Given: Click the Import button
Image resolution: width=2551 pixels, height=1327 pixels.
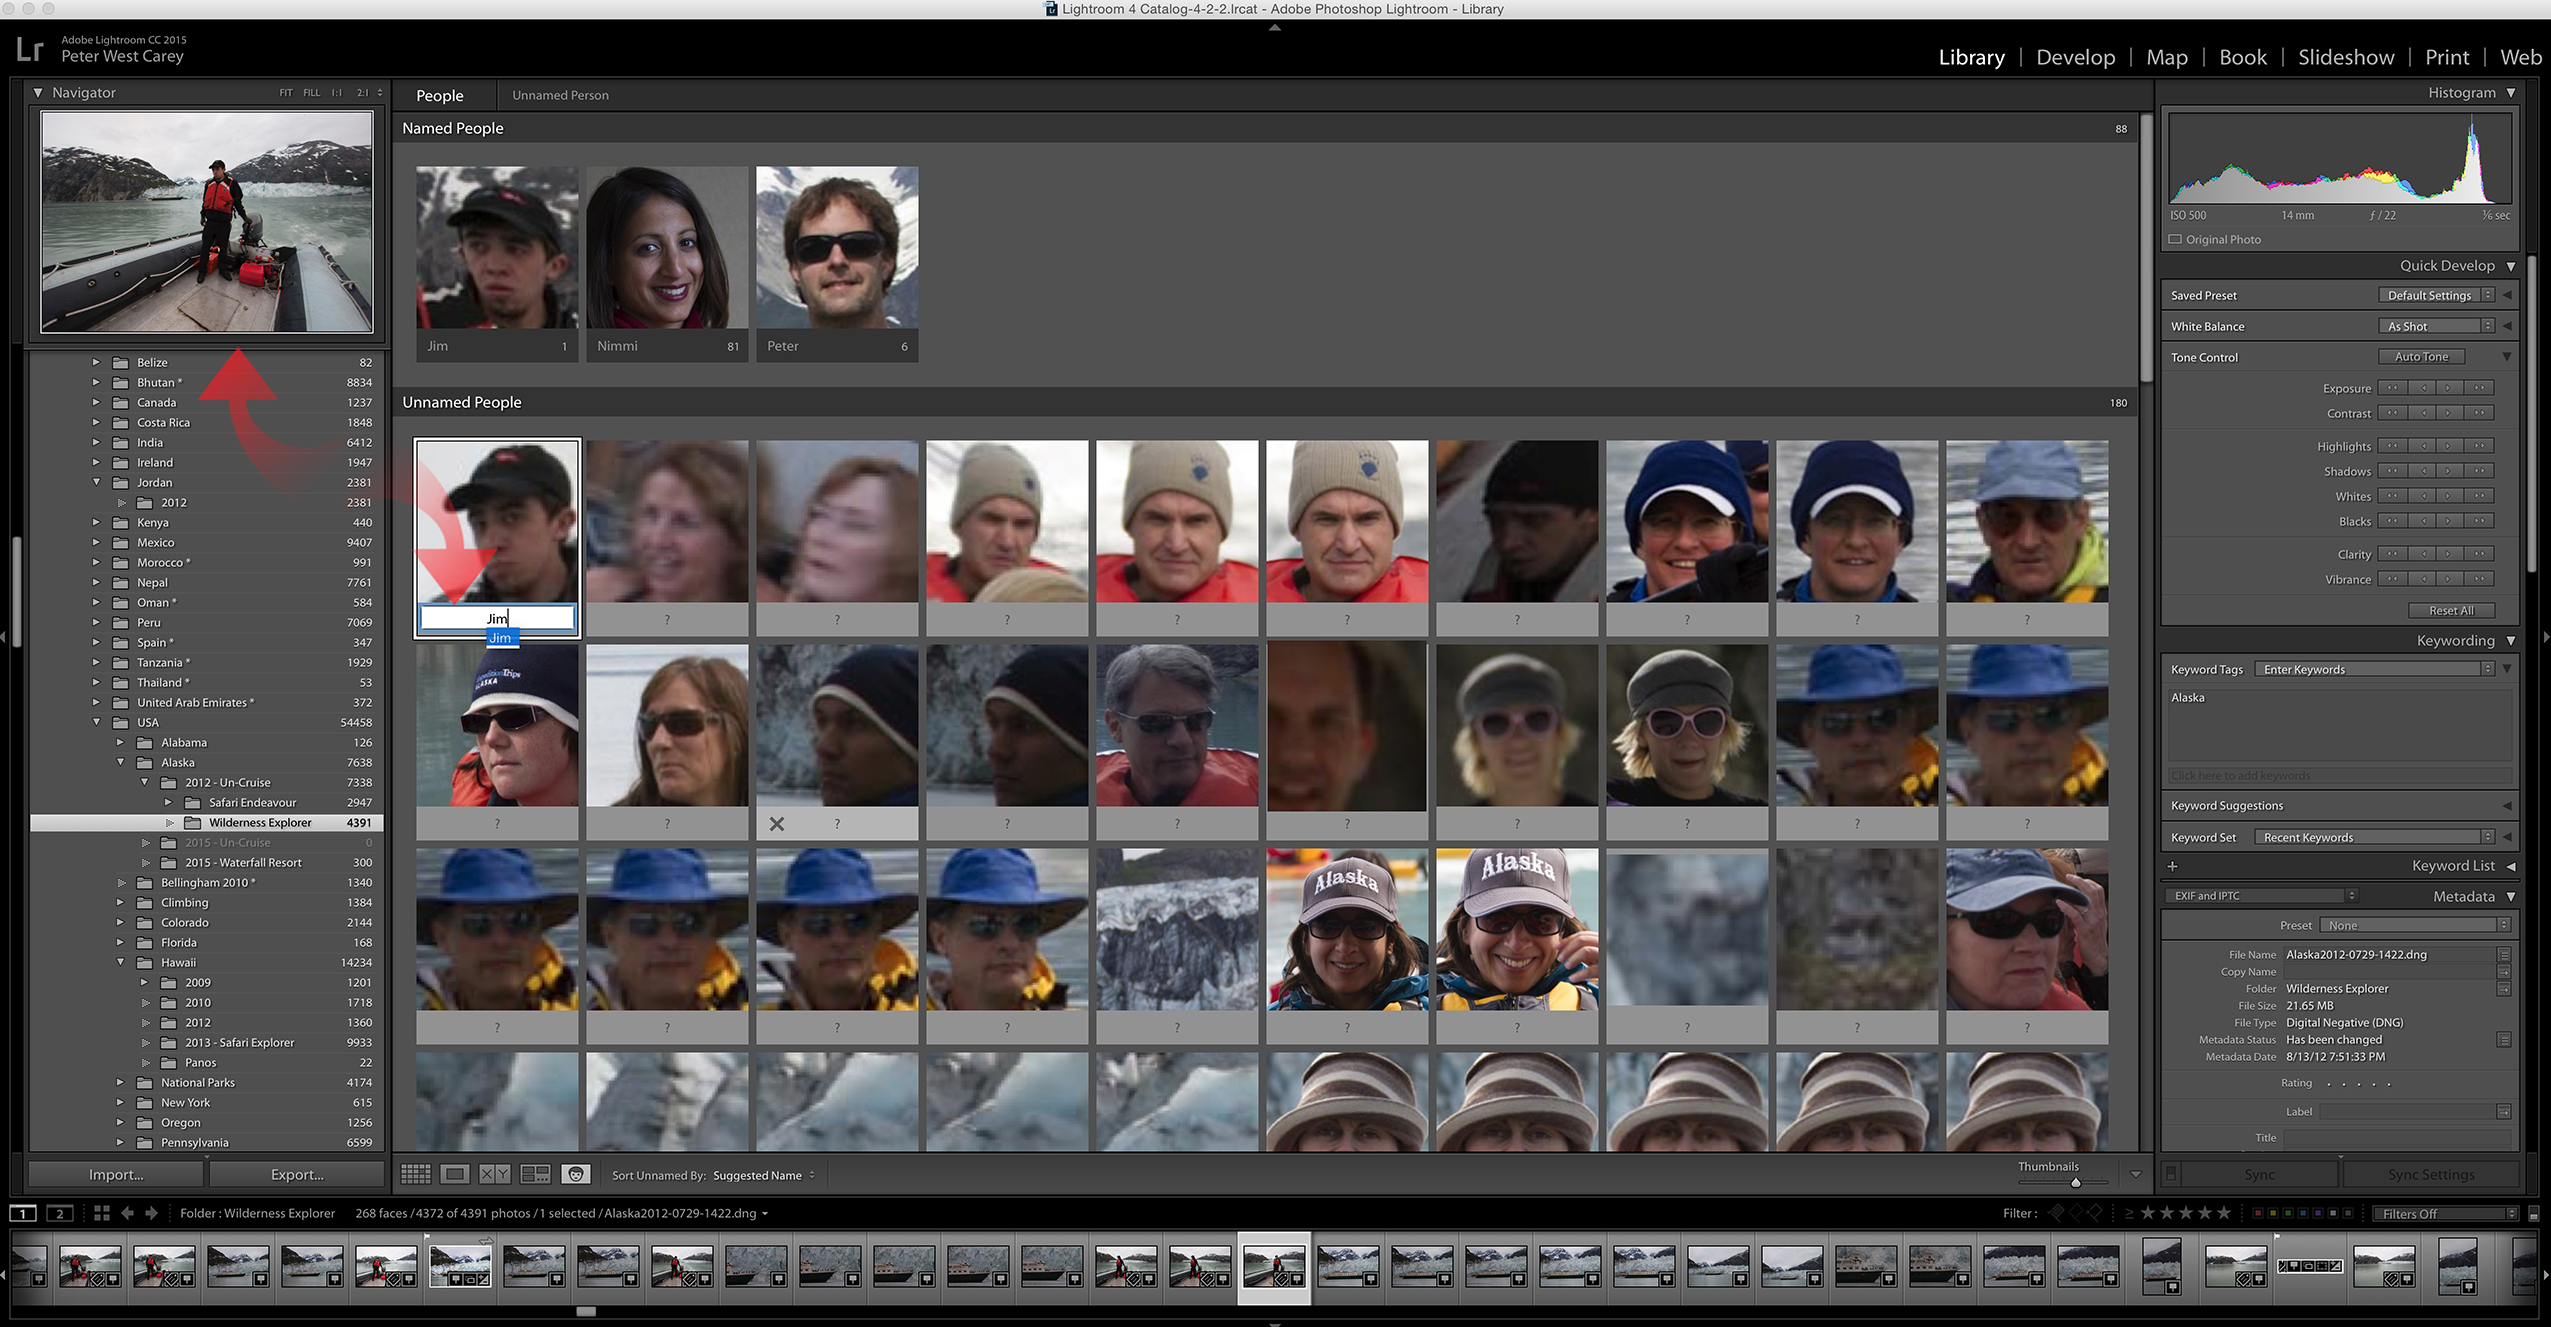Looking at the screenshot, I should click(x=116, y=1174).
